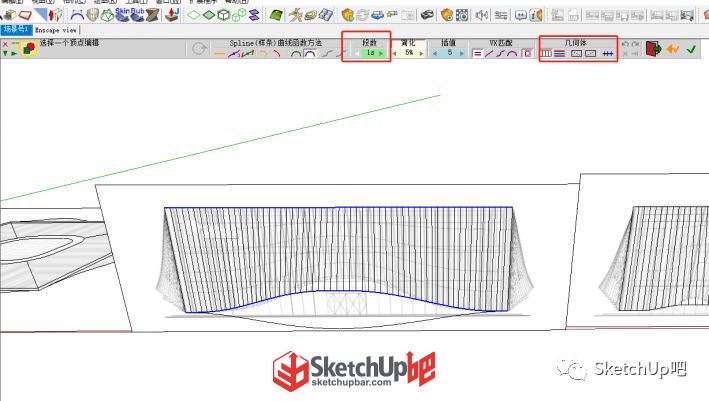Click the green double-cubes icon
Viewport: 709px width, 401px height.
pos(239,15)
